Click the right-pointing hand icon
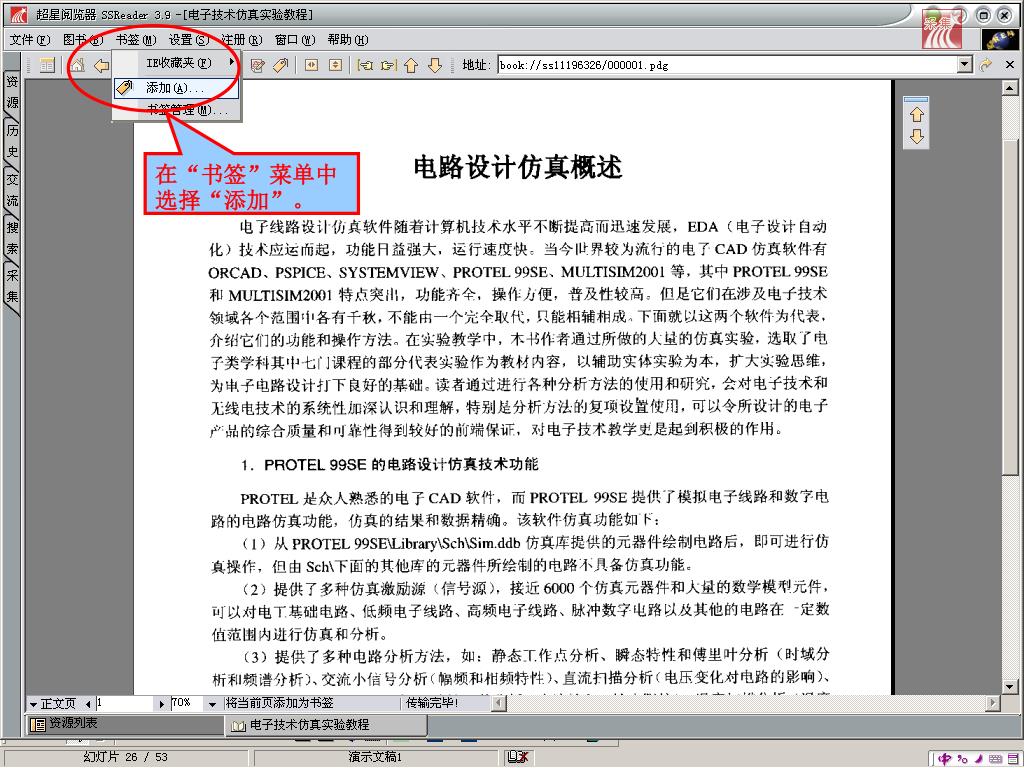The height and width of the screenshot is (768, 1024). [389, 65]
